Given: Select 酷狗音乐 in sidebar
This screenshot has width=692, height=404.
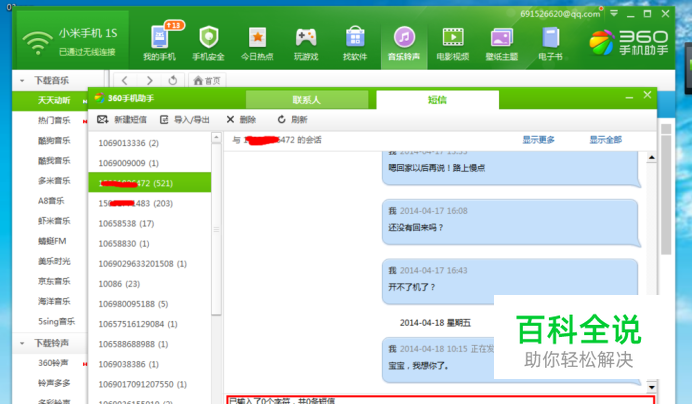Looking at the screenshot, I should (x=54, y=140).
